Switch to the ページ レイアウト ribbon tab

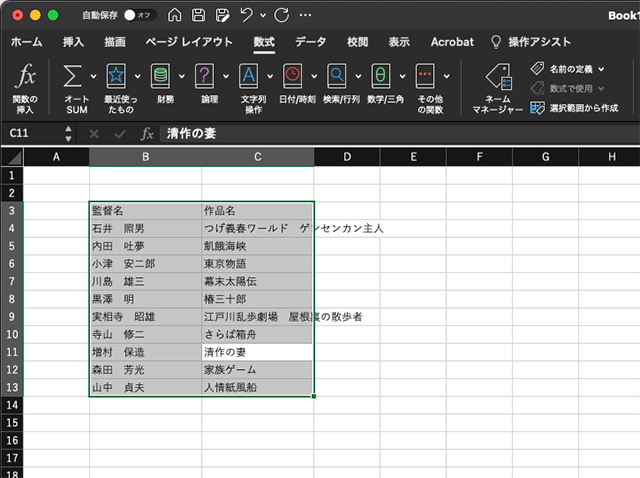coord(189,42)
